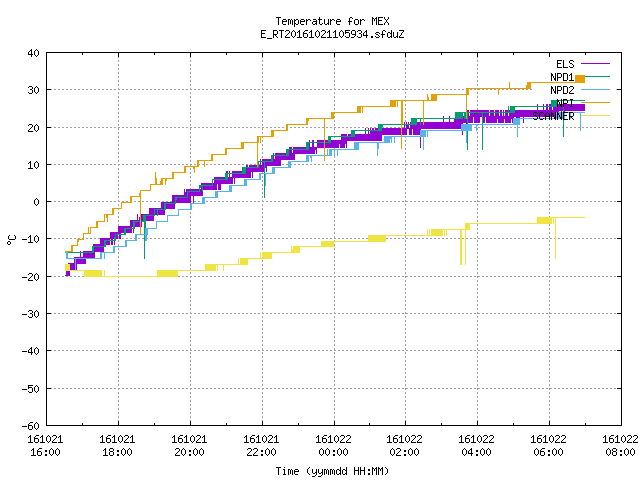Image resolution: width=640 pixels, height=480 pixels.
Task: Click the y-axis label 40
Action: click(x=33, y=53)
